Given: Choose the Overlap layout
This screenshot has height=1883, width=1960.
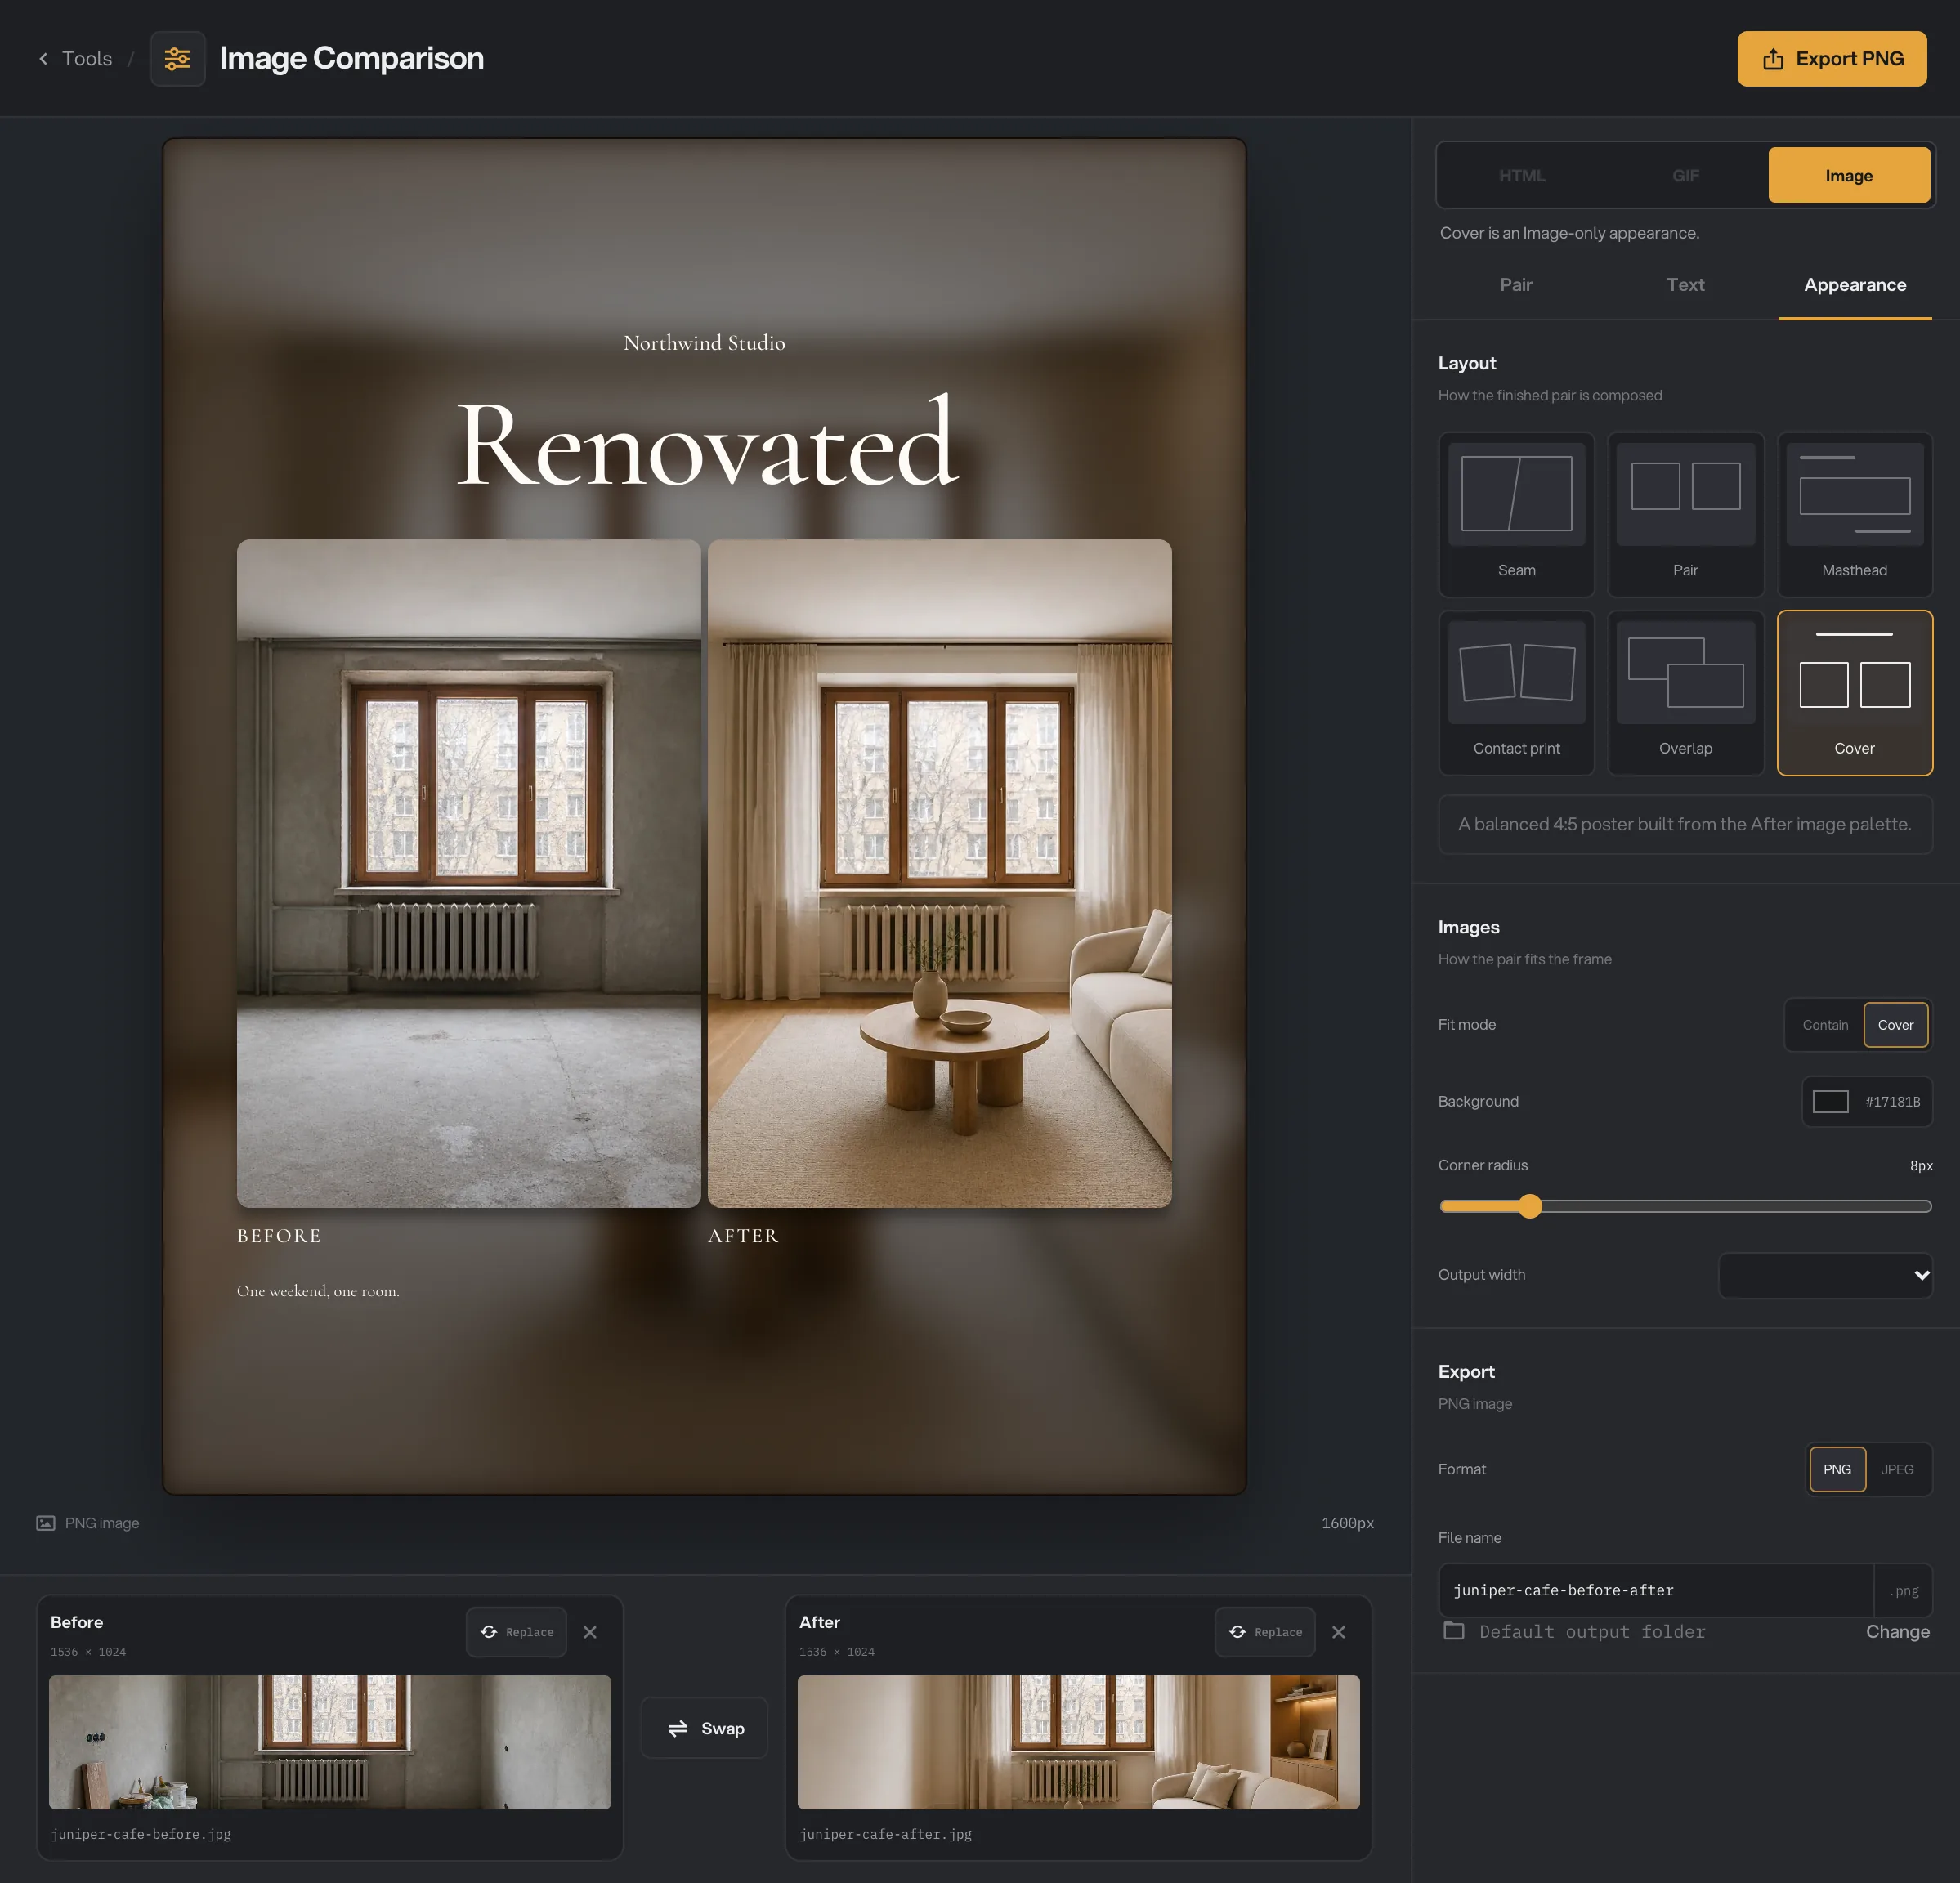Looking at the screenshot, I should point(1685,692).
